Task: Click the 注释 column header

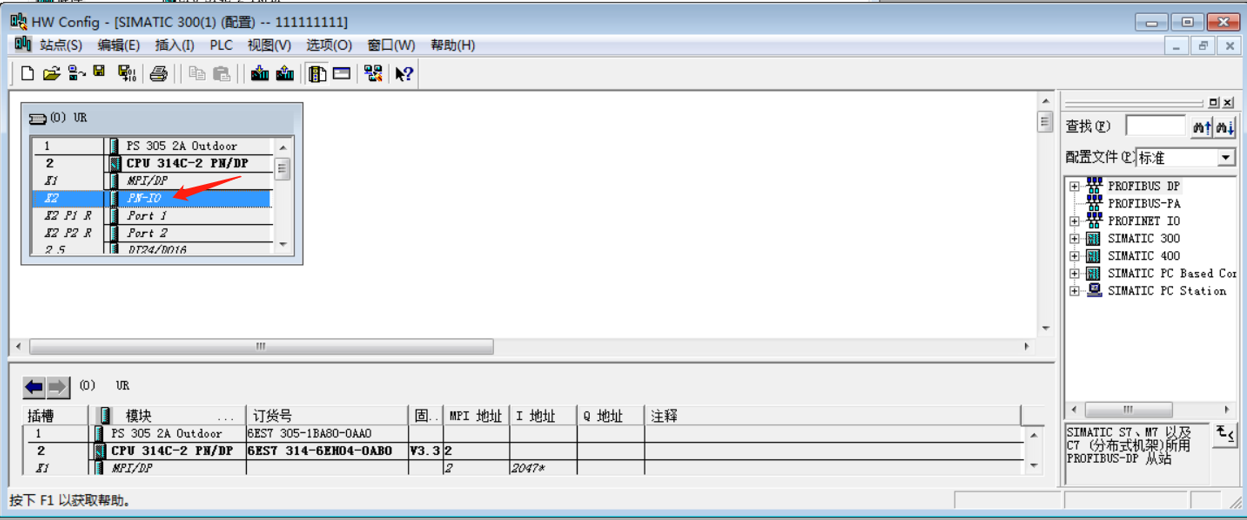Action: (833, 416)
